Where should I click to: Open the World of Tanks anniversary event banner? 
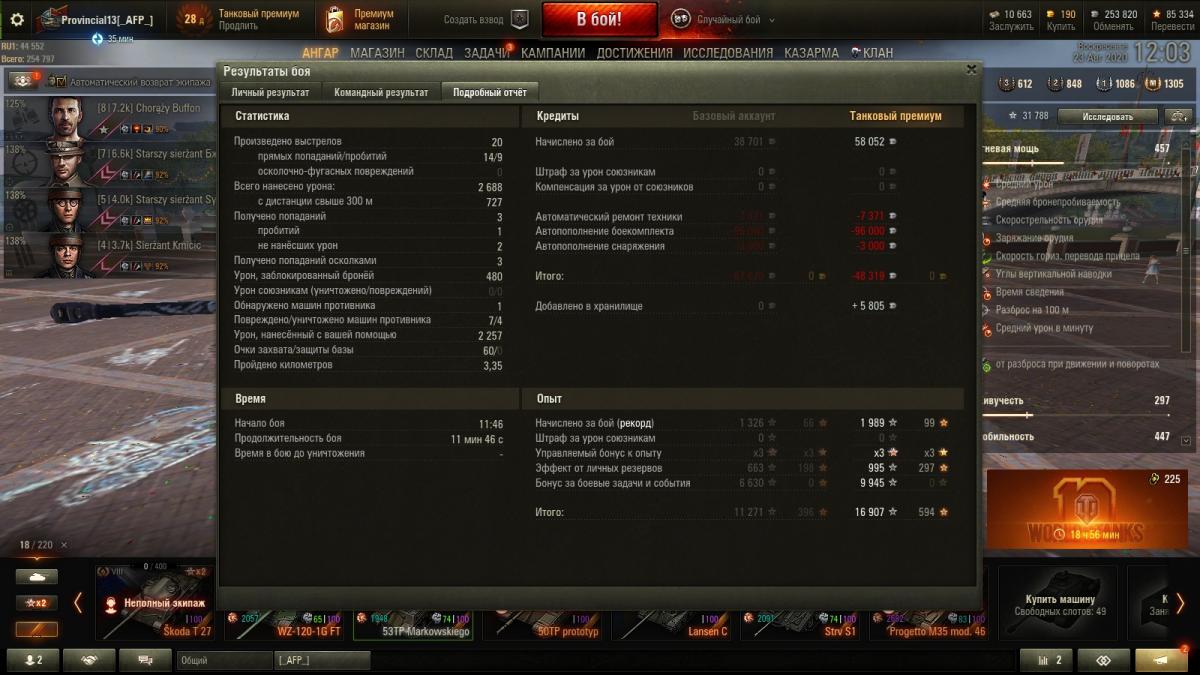click(1086, 509)
